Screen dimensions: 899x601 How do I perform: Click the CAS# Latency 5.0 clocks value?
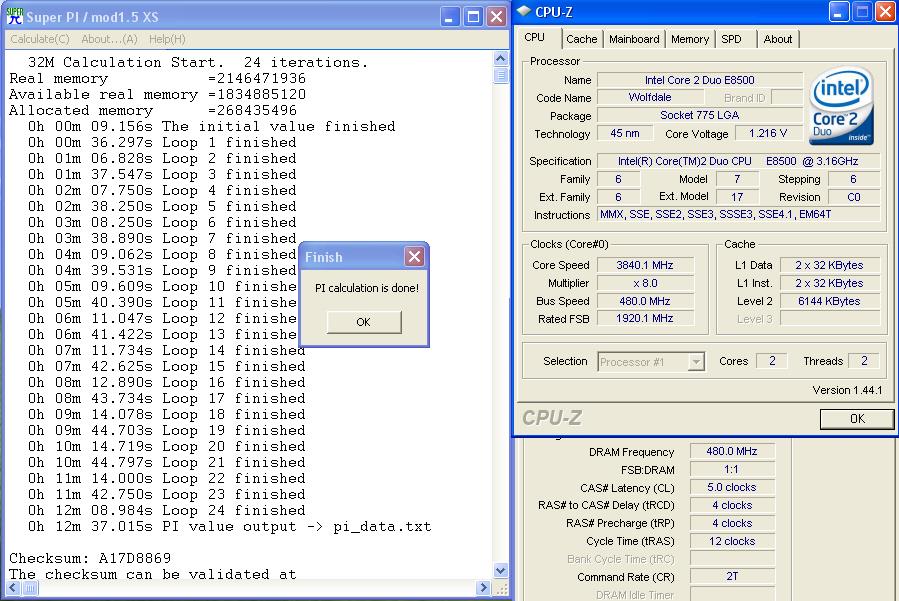[x=732, y=487]
